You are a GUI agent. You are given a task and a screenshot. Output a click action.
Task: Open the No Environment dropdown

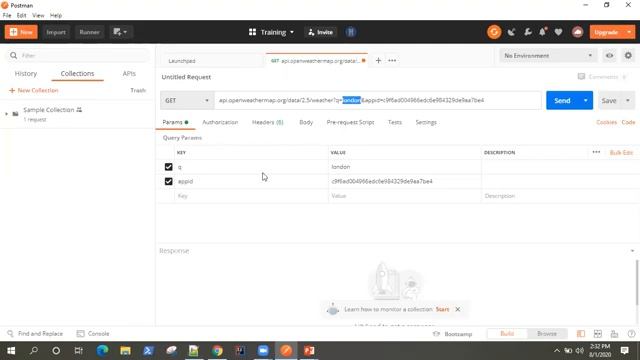pos(548,56)
